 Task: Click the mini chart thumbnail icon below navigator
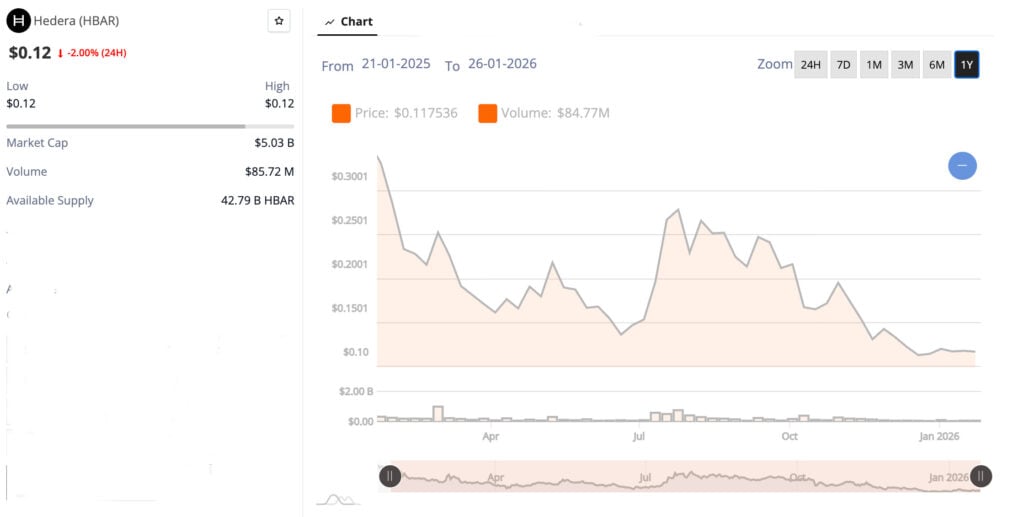[340, 498]
